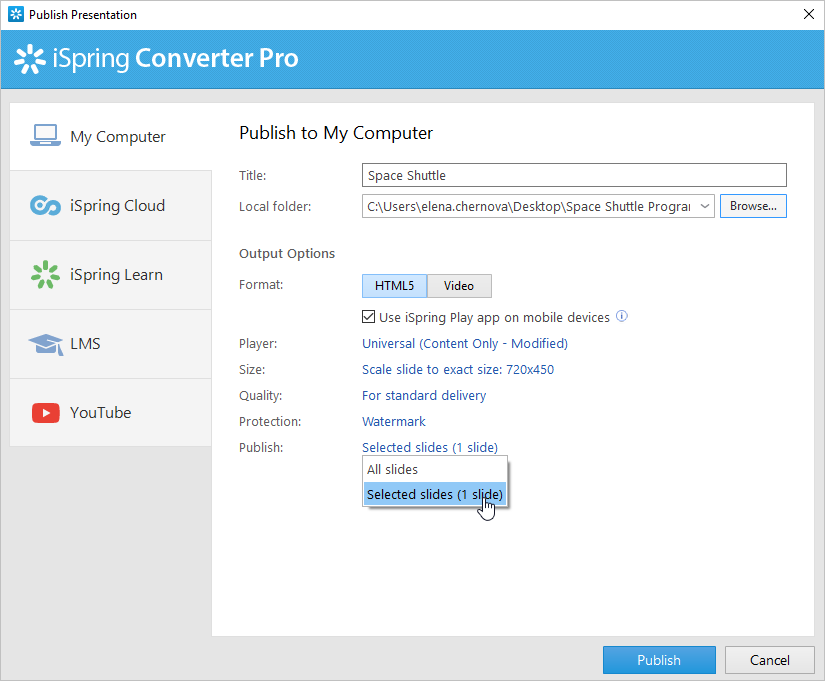825x681 pixels.
Task: Click the green iSpring Learn icon
Action: (45, 275)
